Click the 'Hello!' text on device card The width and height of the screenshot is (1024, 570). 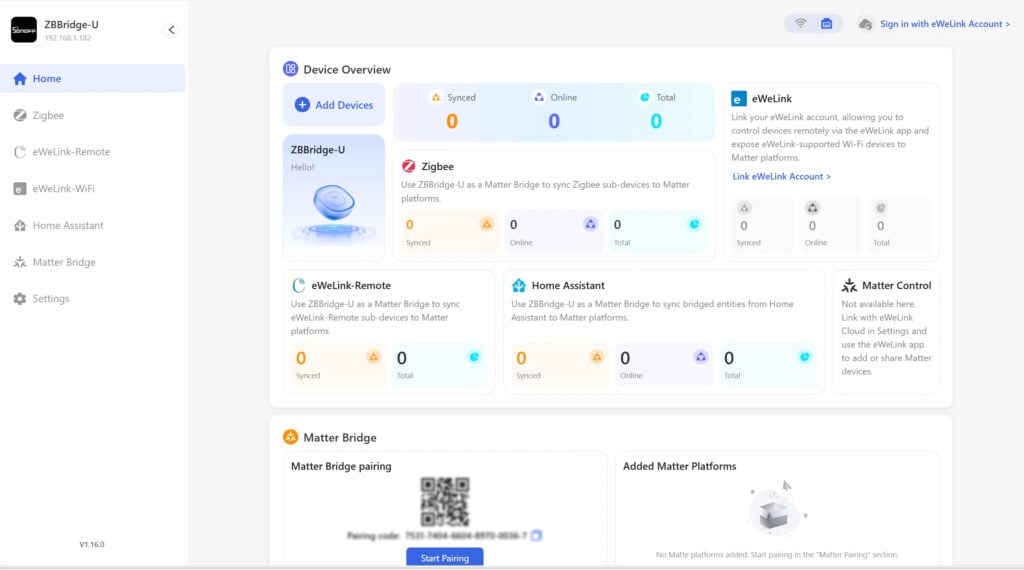point(302,167)
